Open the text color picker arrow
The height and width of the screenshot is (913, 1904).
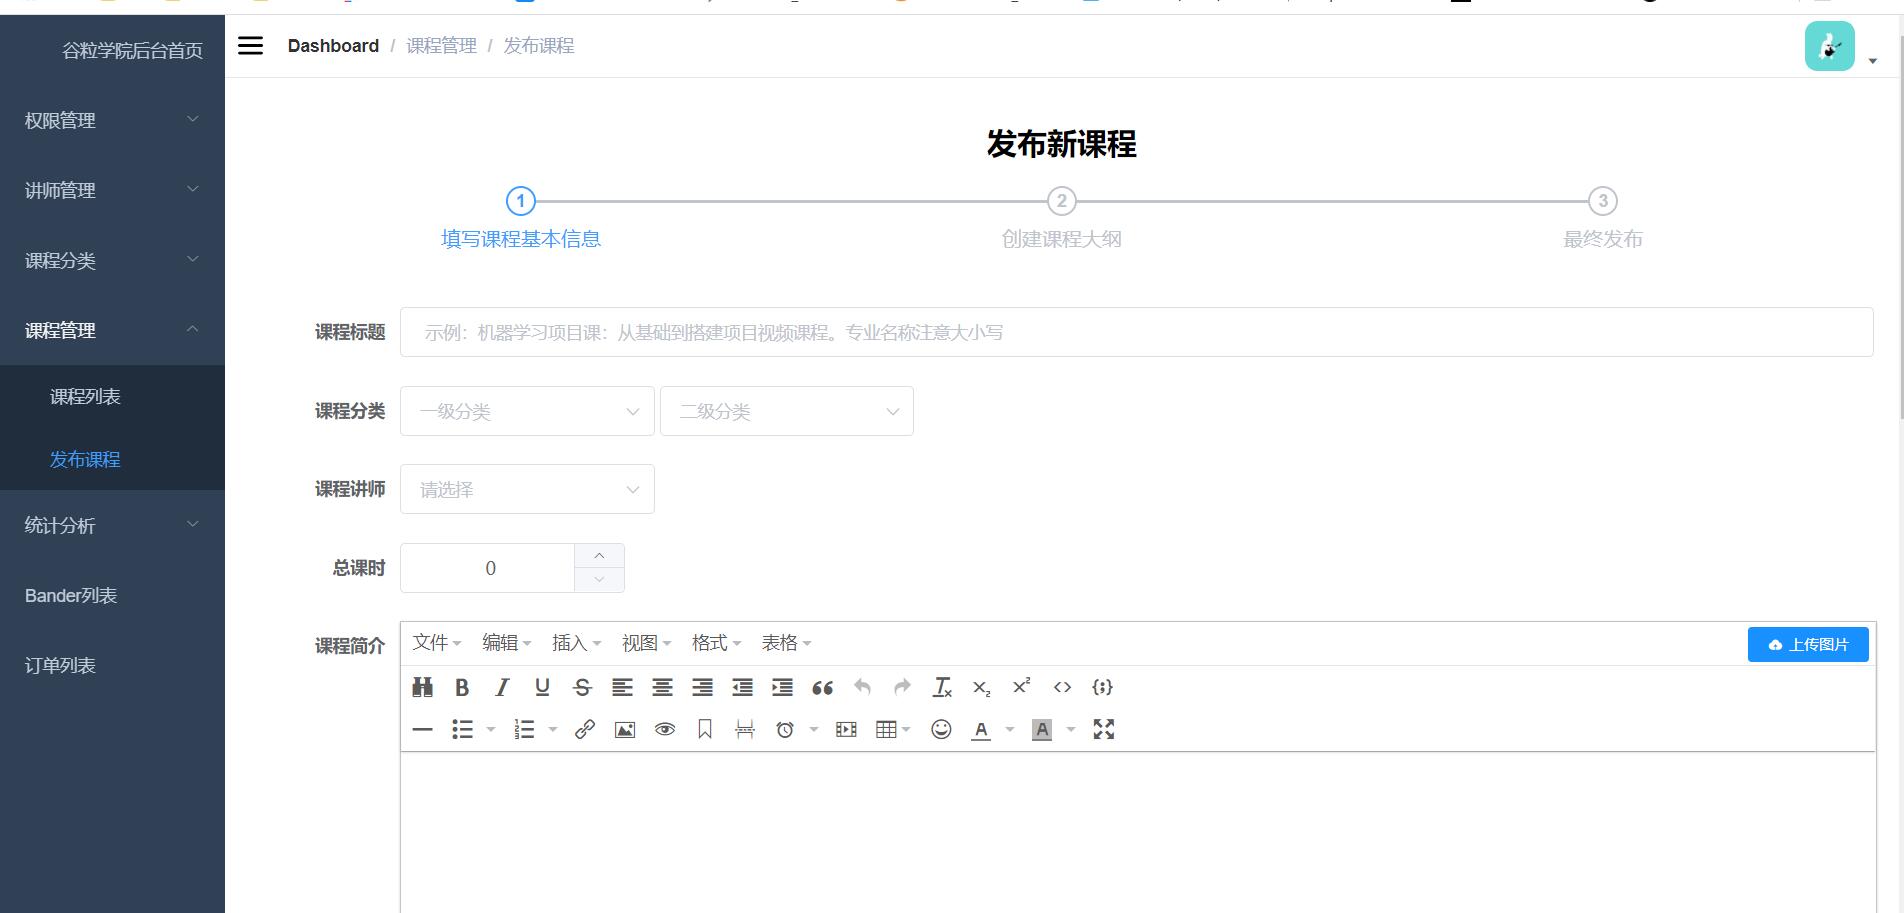point(1010,730)
